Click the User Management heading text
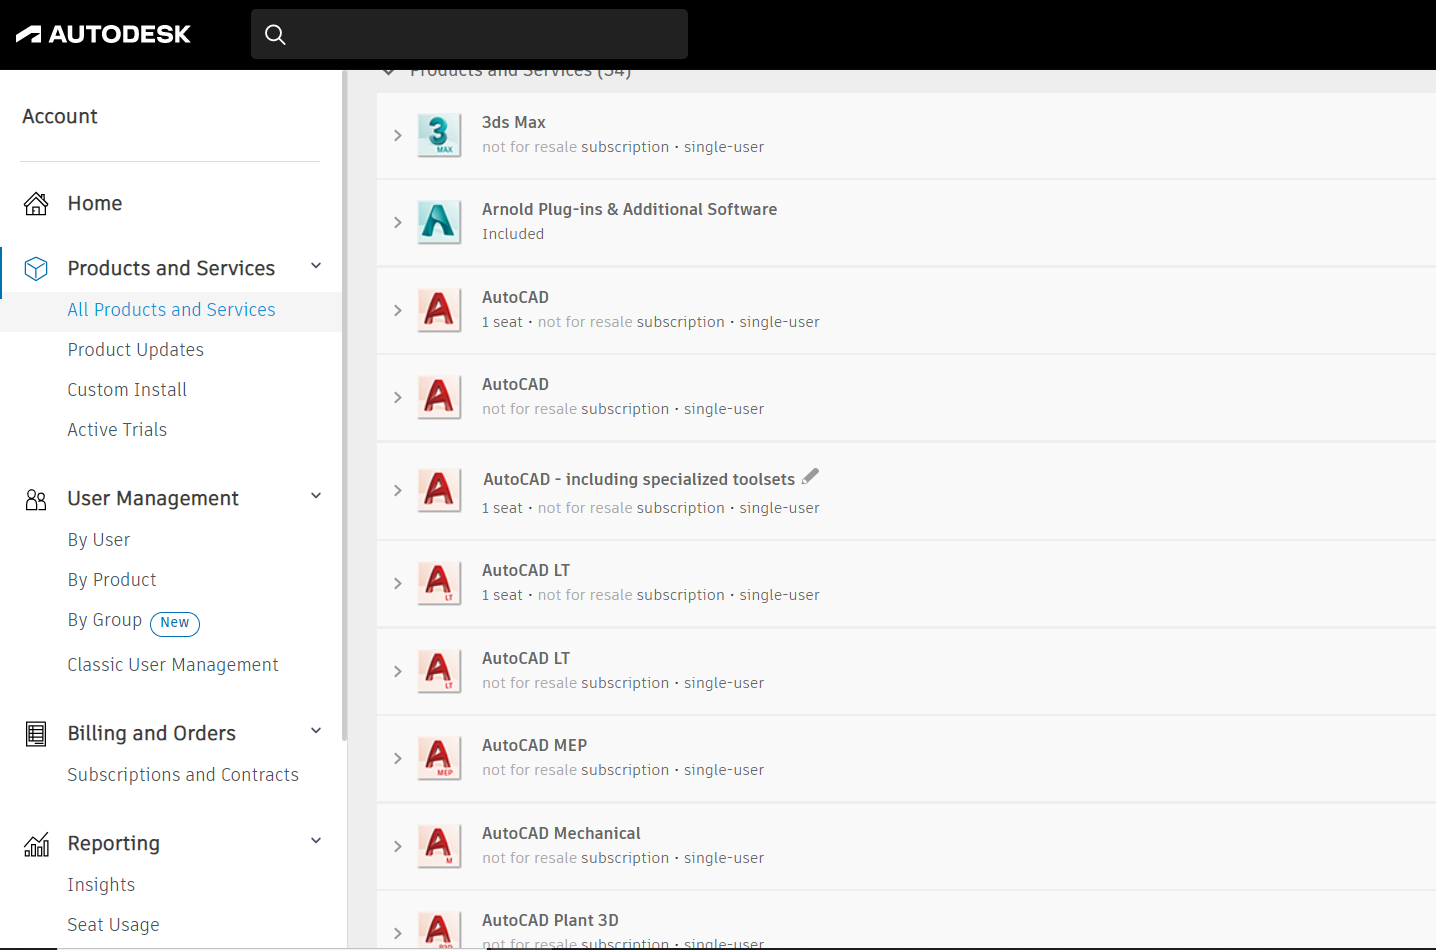This screenshot has width=1436, height=950. coord(153,499)
